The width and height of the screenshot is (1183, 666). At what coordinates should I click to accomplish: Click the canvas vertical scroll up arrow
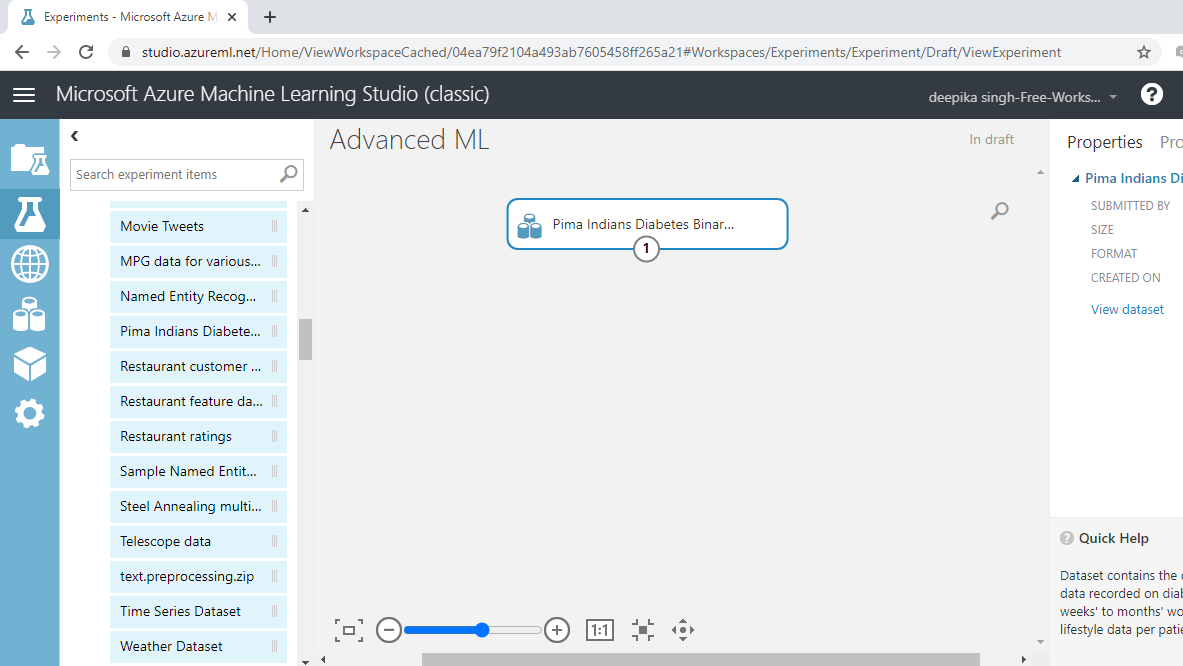pyautogui.click(x=1040, y=173)
